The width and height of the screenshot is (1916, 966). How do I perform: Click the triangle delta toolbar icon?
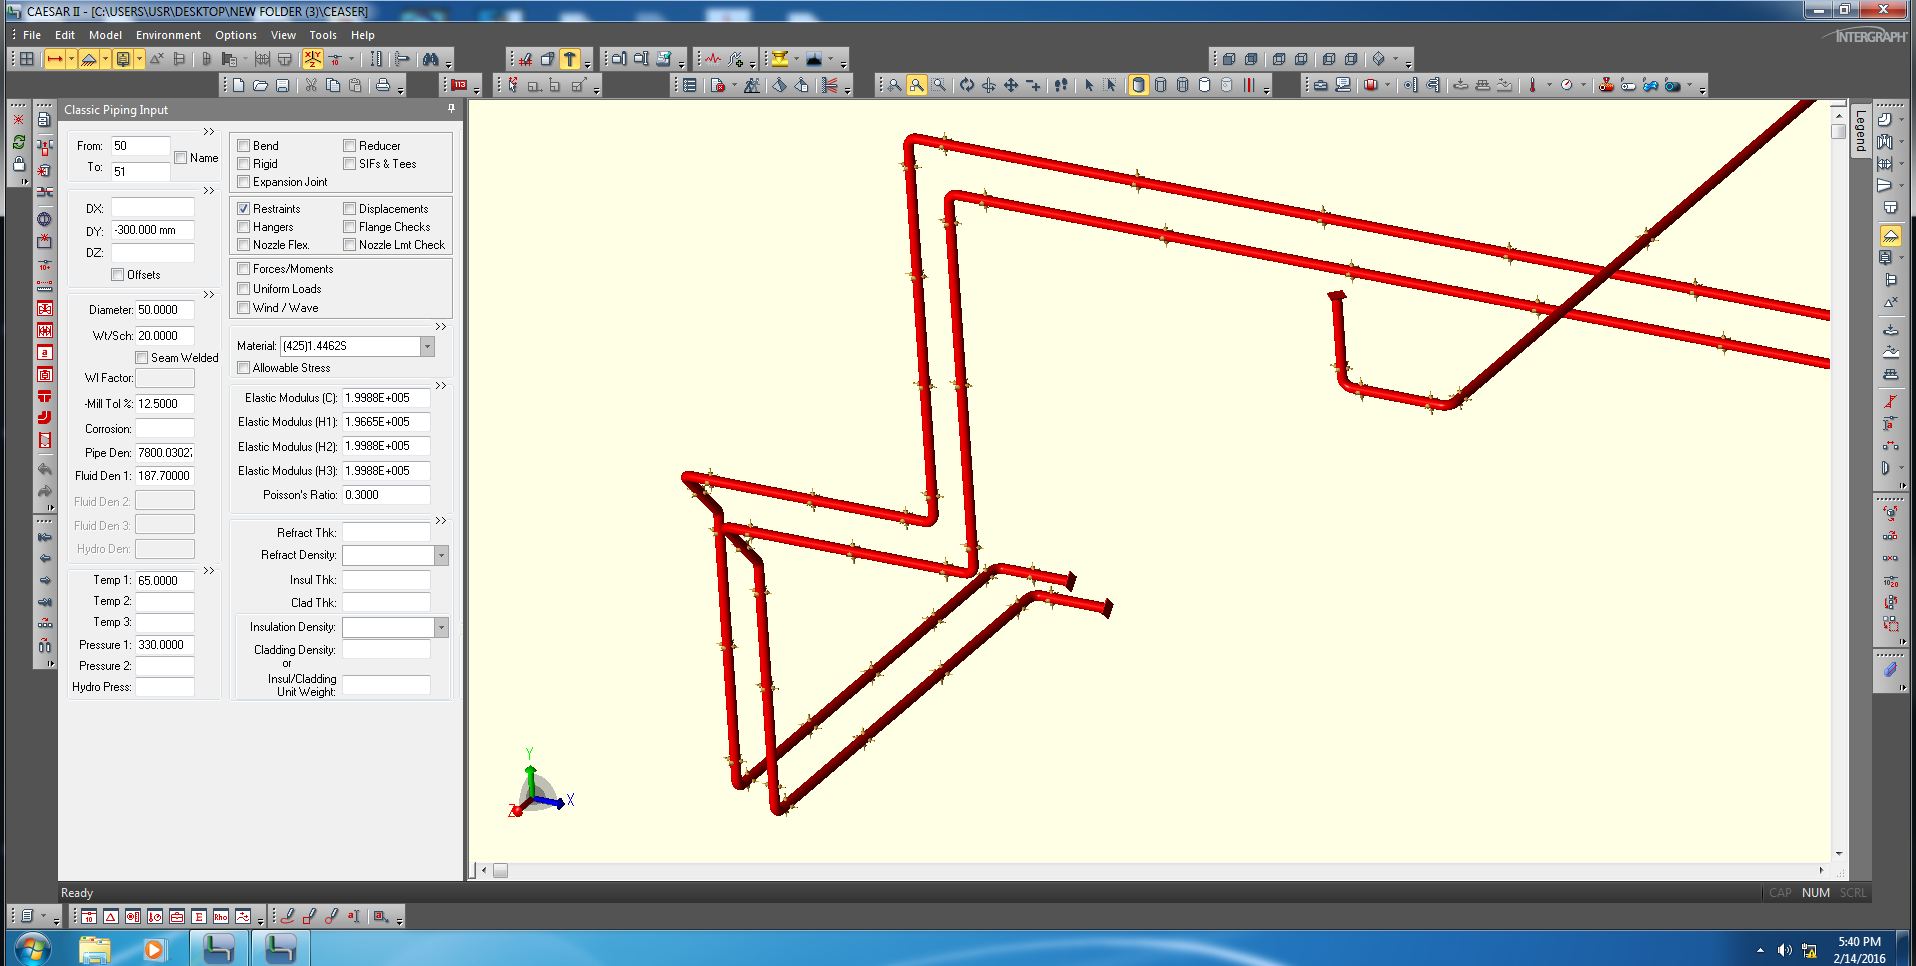pos(110,916)
